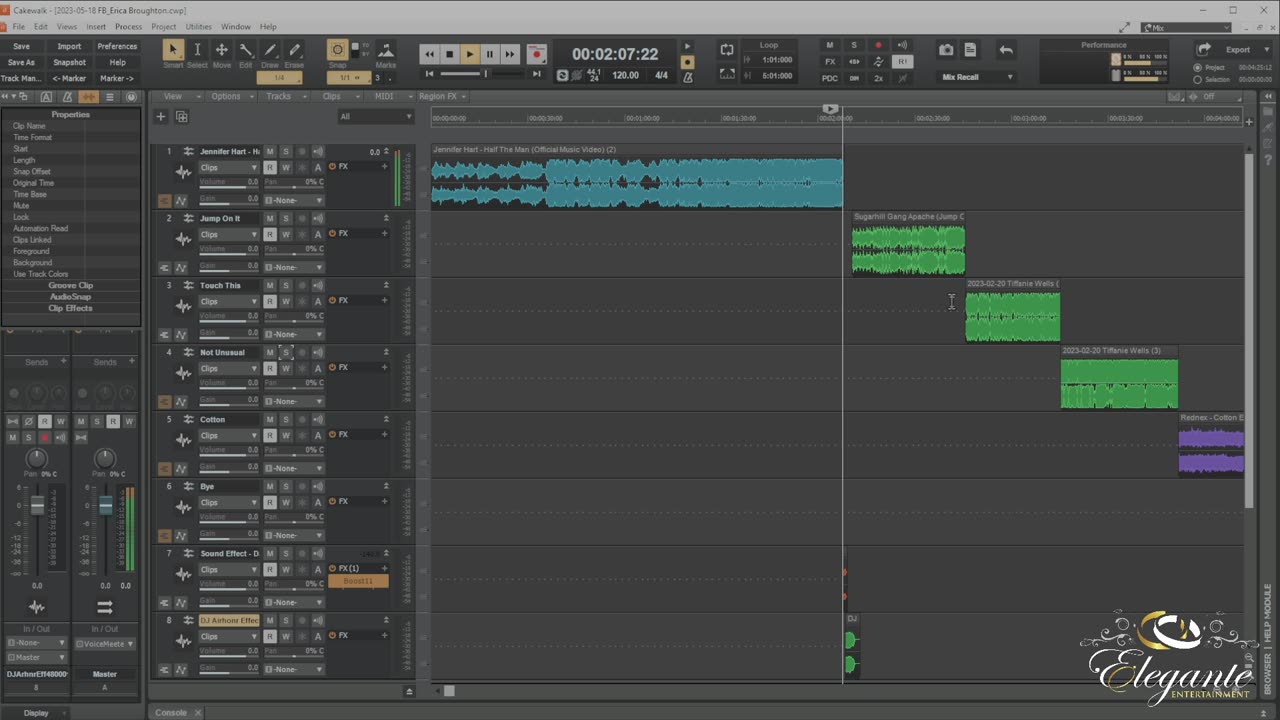
Task: Toggle the PDC override button
Action: pos(830,78)
